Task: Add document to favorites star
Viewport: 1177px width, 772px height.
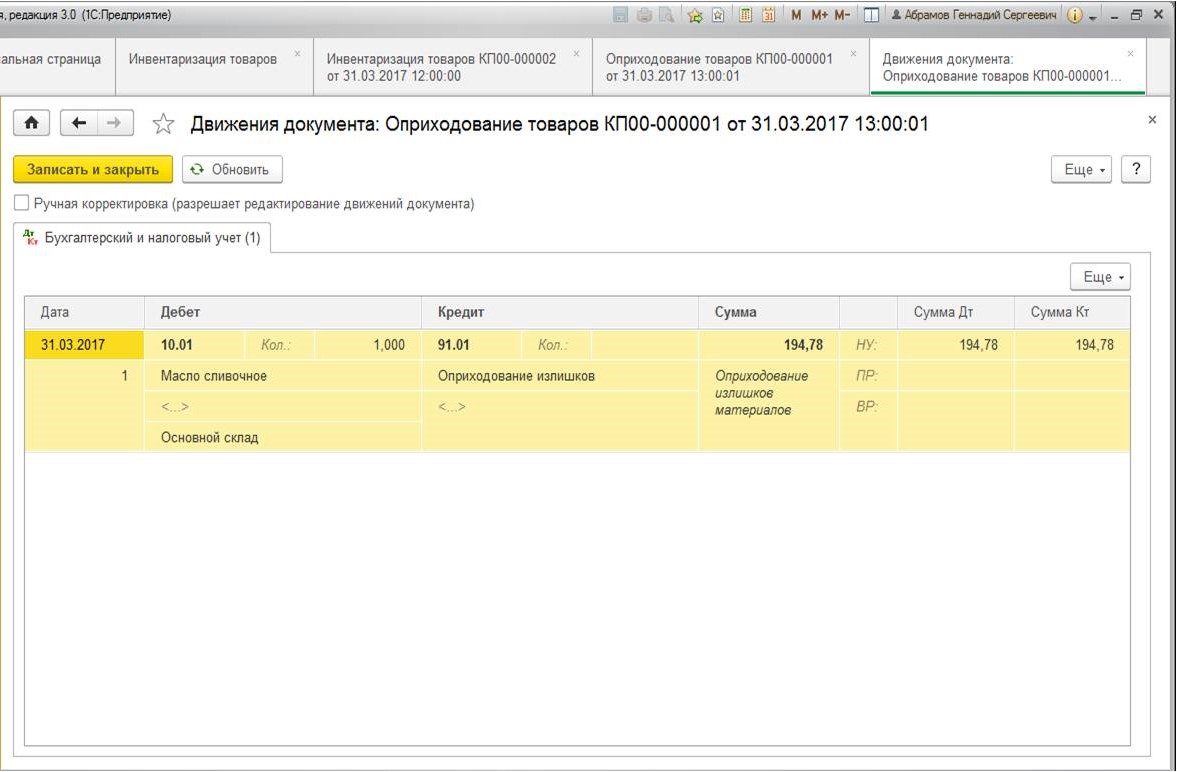Action: (163, 124)
